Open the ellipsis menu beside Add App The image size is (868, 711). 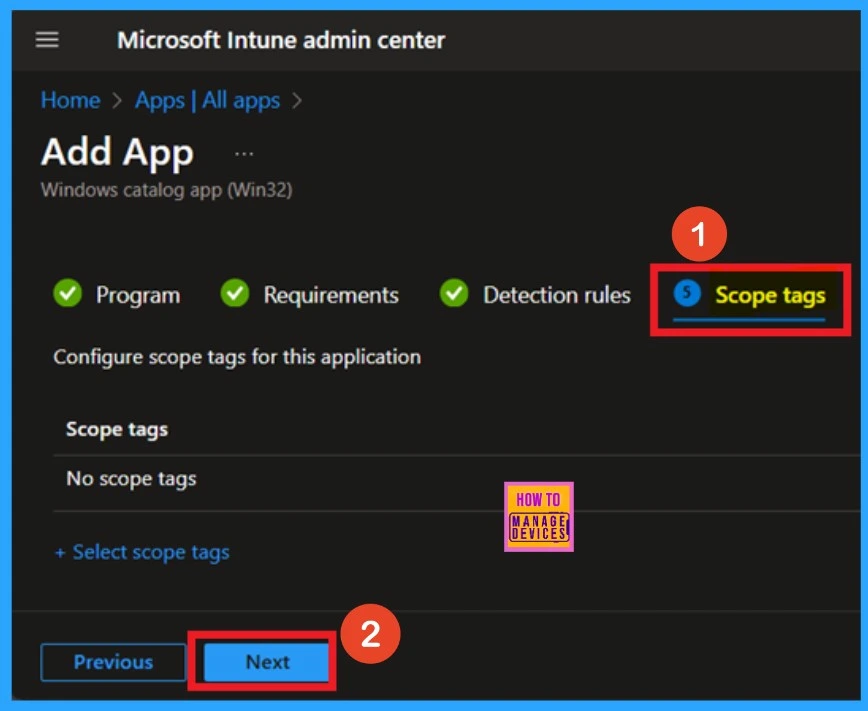(x=244, y=154)
